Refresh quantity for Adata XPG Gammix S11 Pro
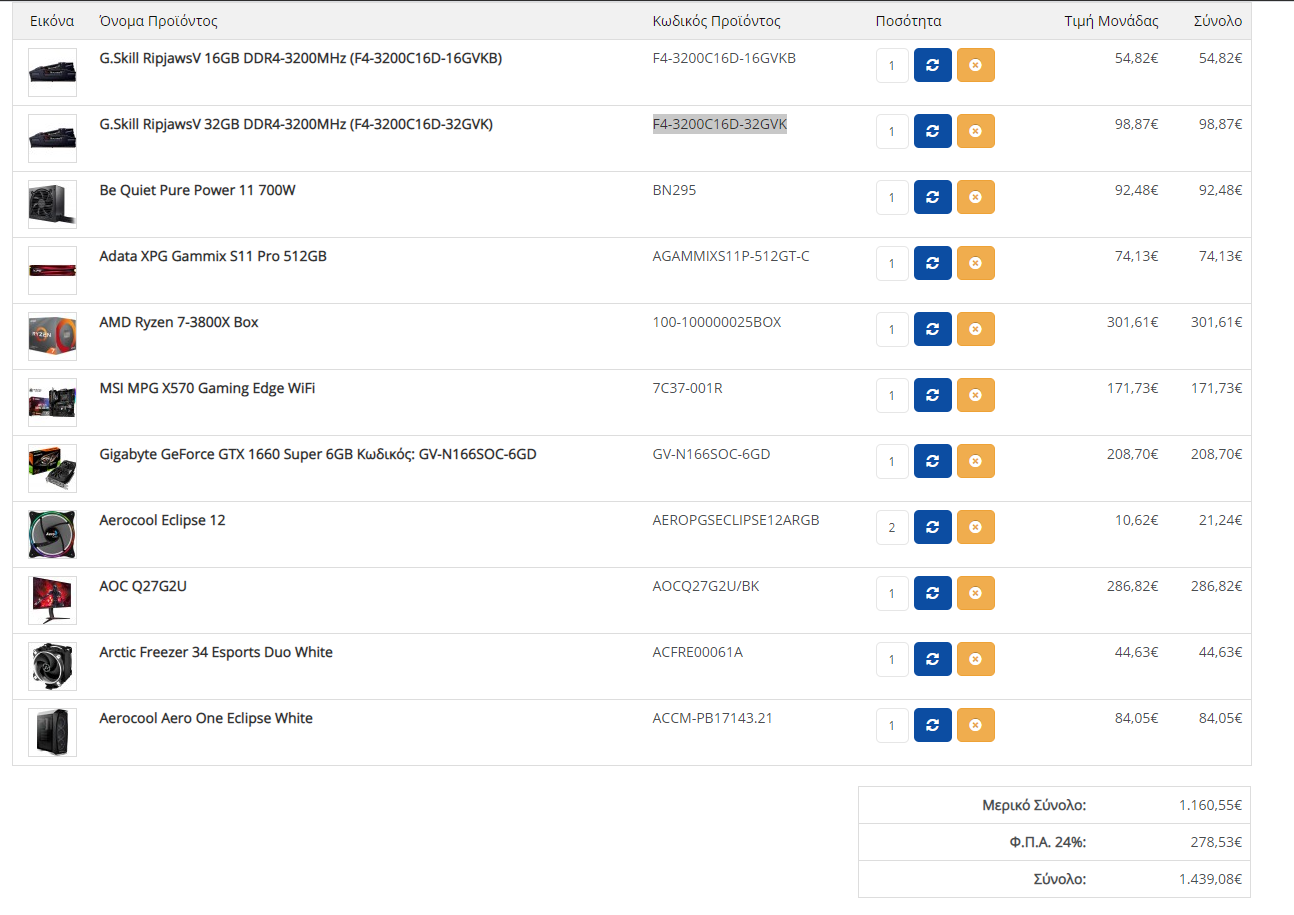The width and height of the screenshot is (1294, 915). coord(933,263)
